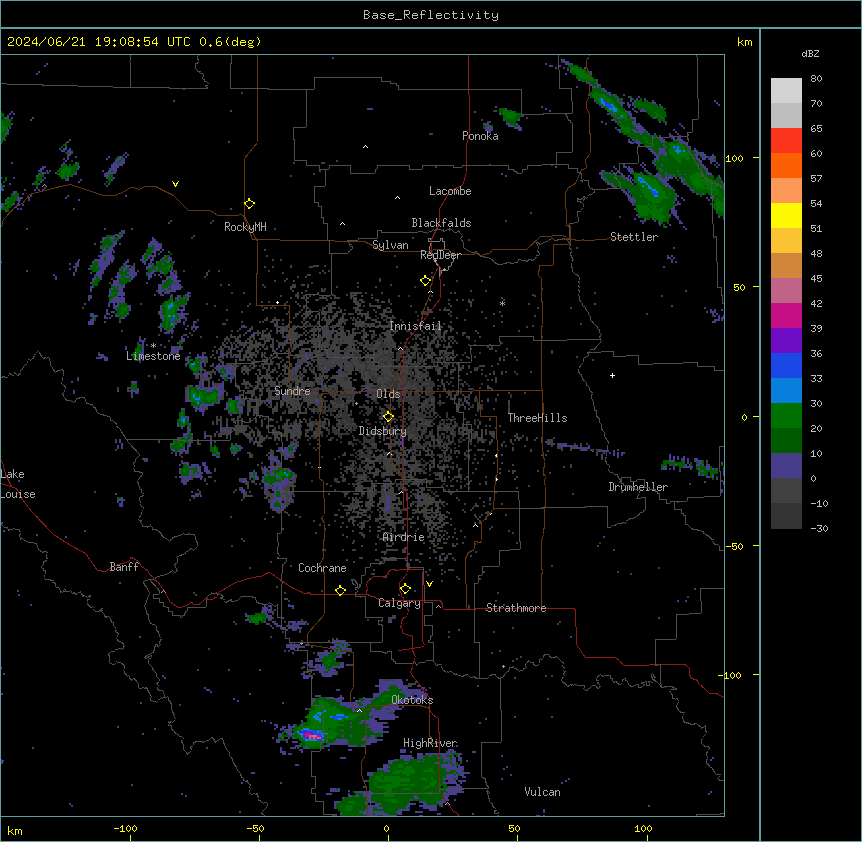
Task: Click the RedDeer city label
Action: 440,255
